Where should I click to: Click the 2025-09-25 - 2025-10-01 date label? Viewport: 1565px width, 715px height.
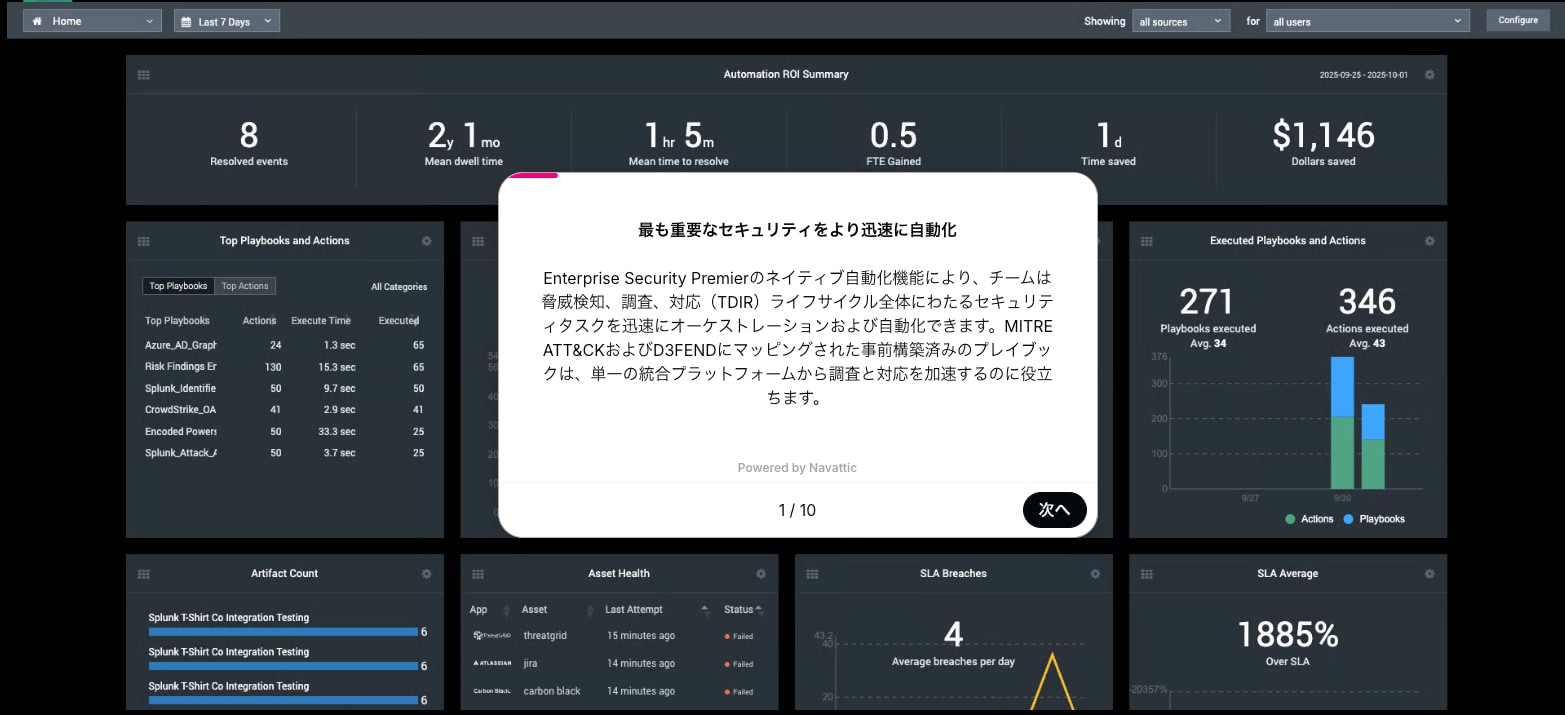click(x=1363, y=75)
